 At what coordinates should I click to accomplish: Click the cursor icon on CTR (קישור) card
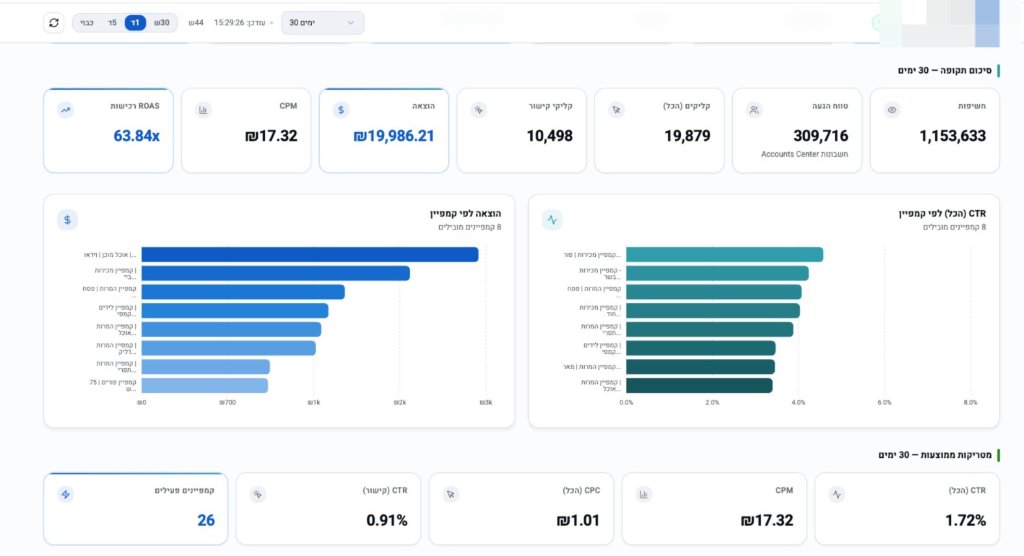[x=258, y=495]
